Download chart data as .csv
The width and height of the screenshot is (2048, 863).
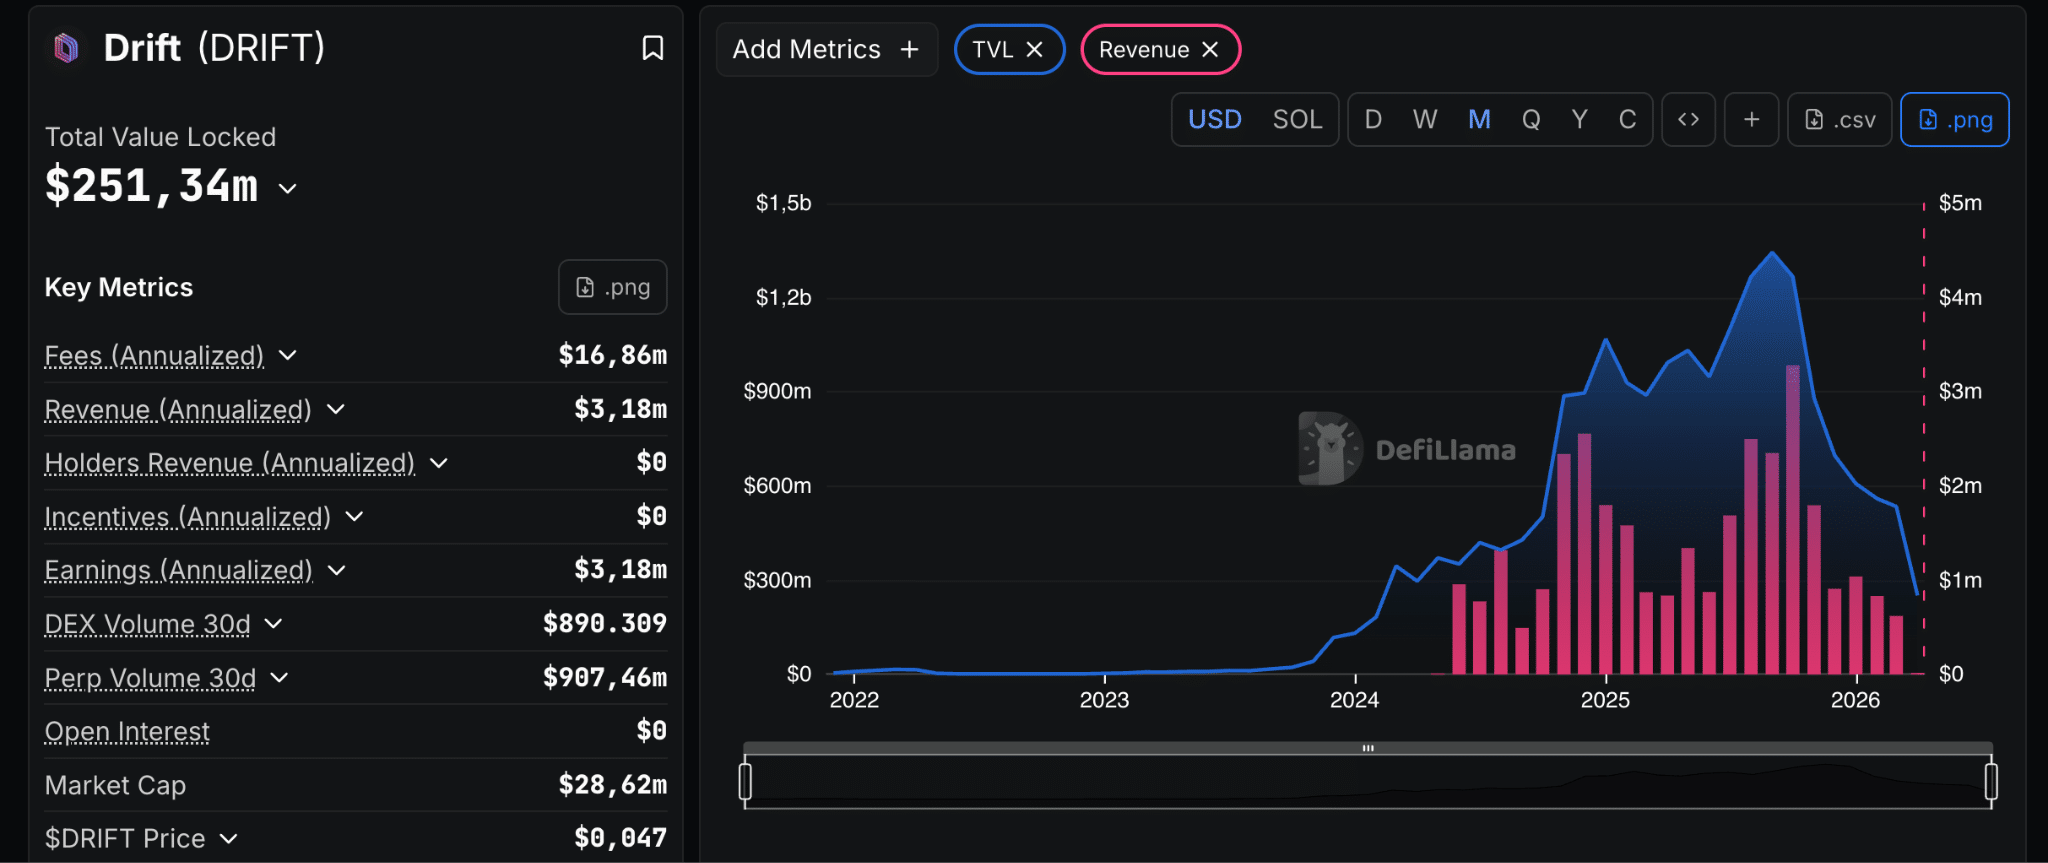click(x=1839, y=120)
